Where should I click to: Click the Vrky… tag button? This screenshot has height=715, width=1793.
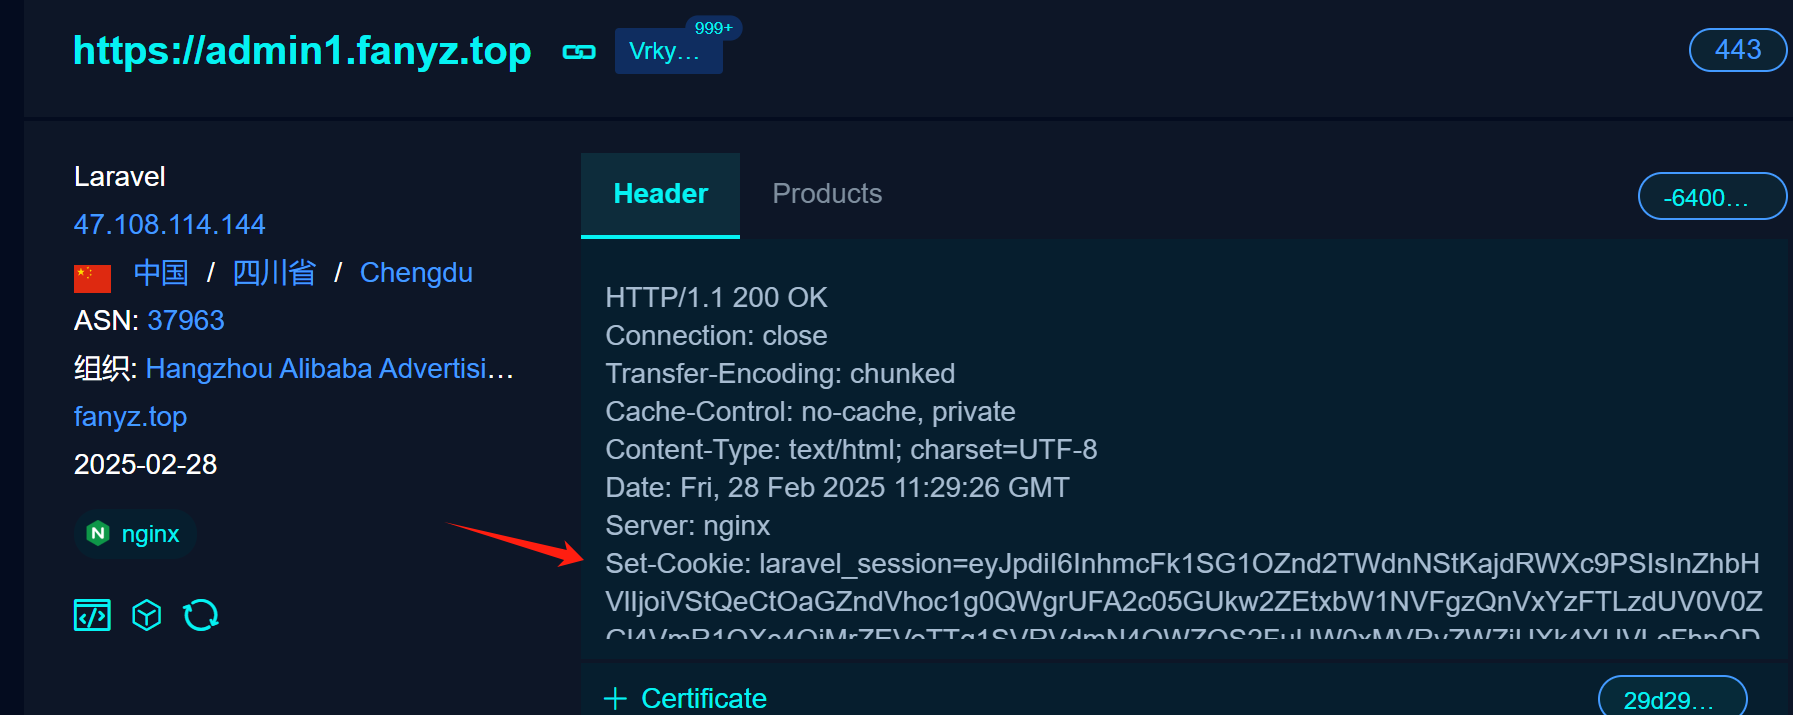coord(664,52)
